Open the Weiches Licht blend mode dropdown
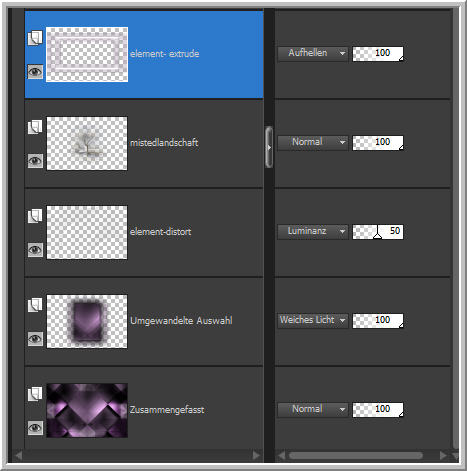The height and width of the screenshot is (471, 467). coord(313,320)
